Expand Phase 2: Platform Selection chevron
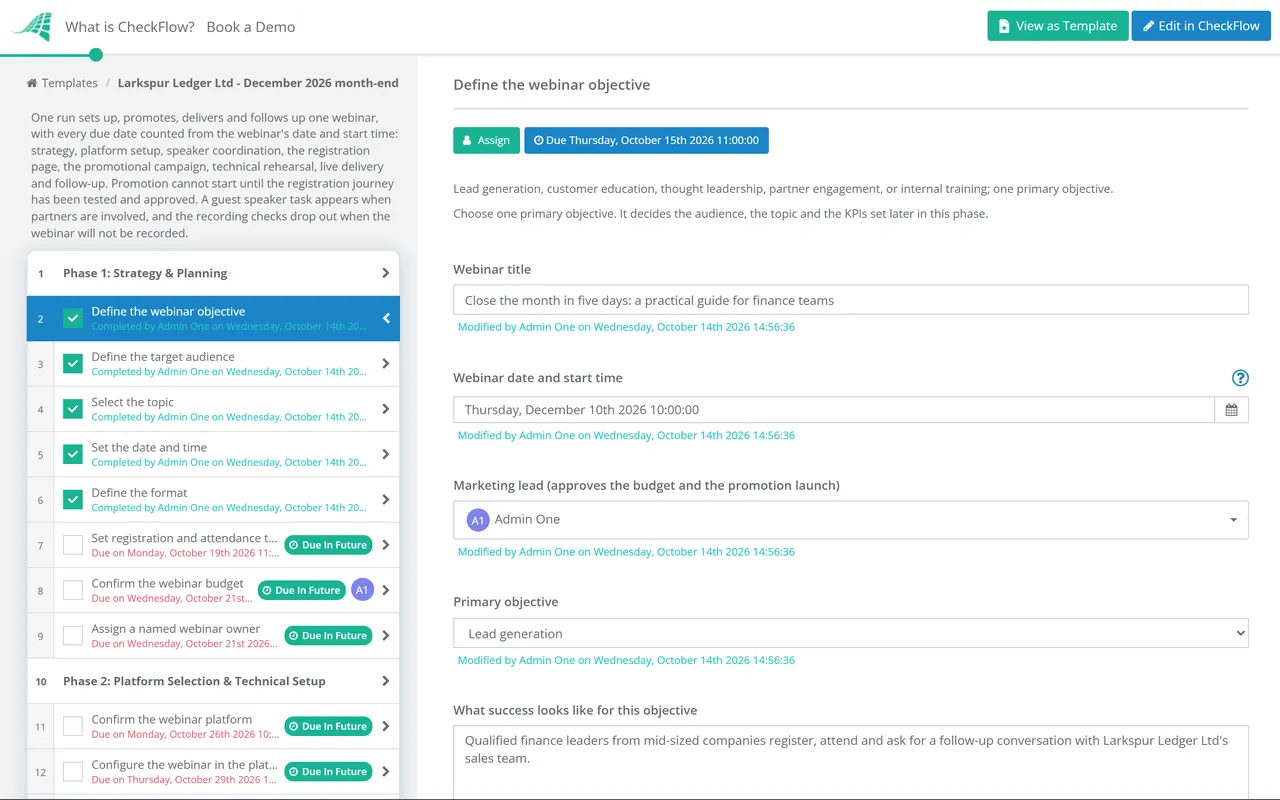Viewport: 1280px width, 800px height. coord(386,681)
